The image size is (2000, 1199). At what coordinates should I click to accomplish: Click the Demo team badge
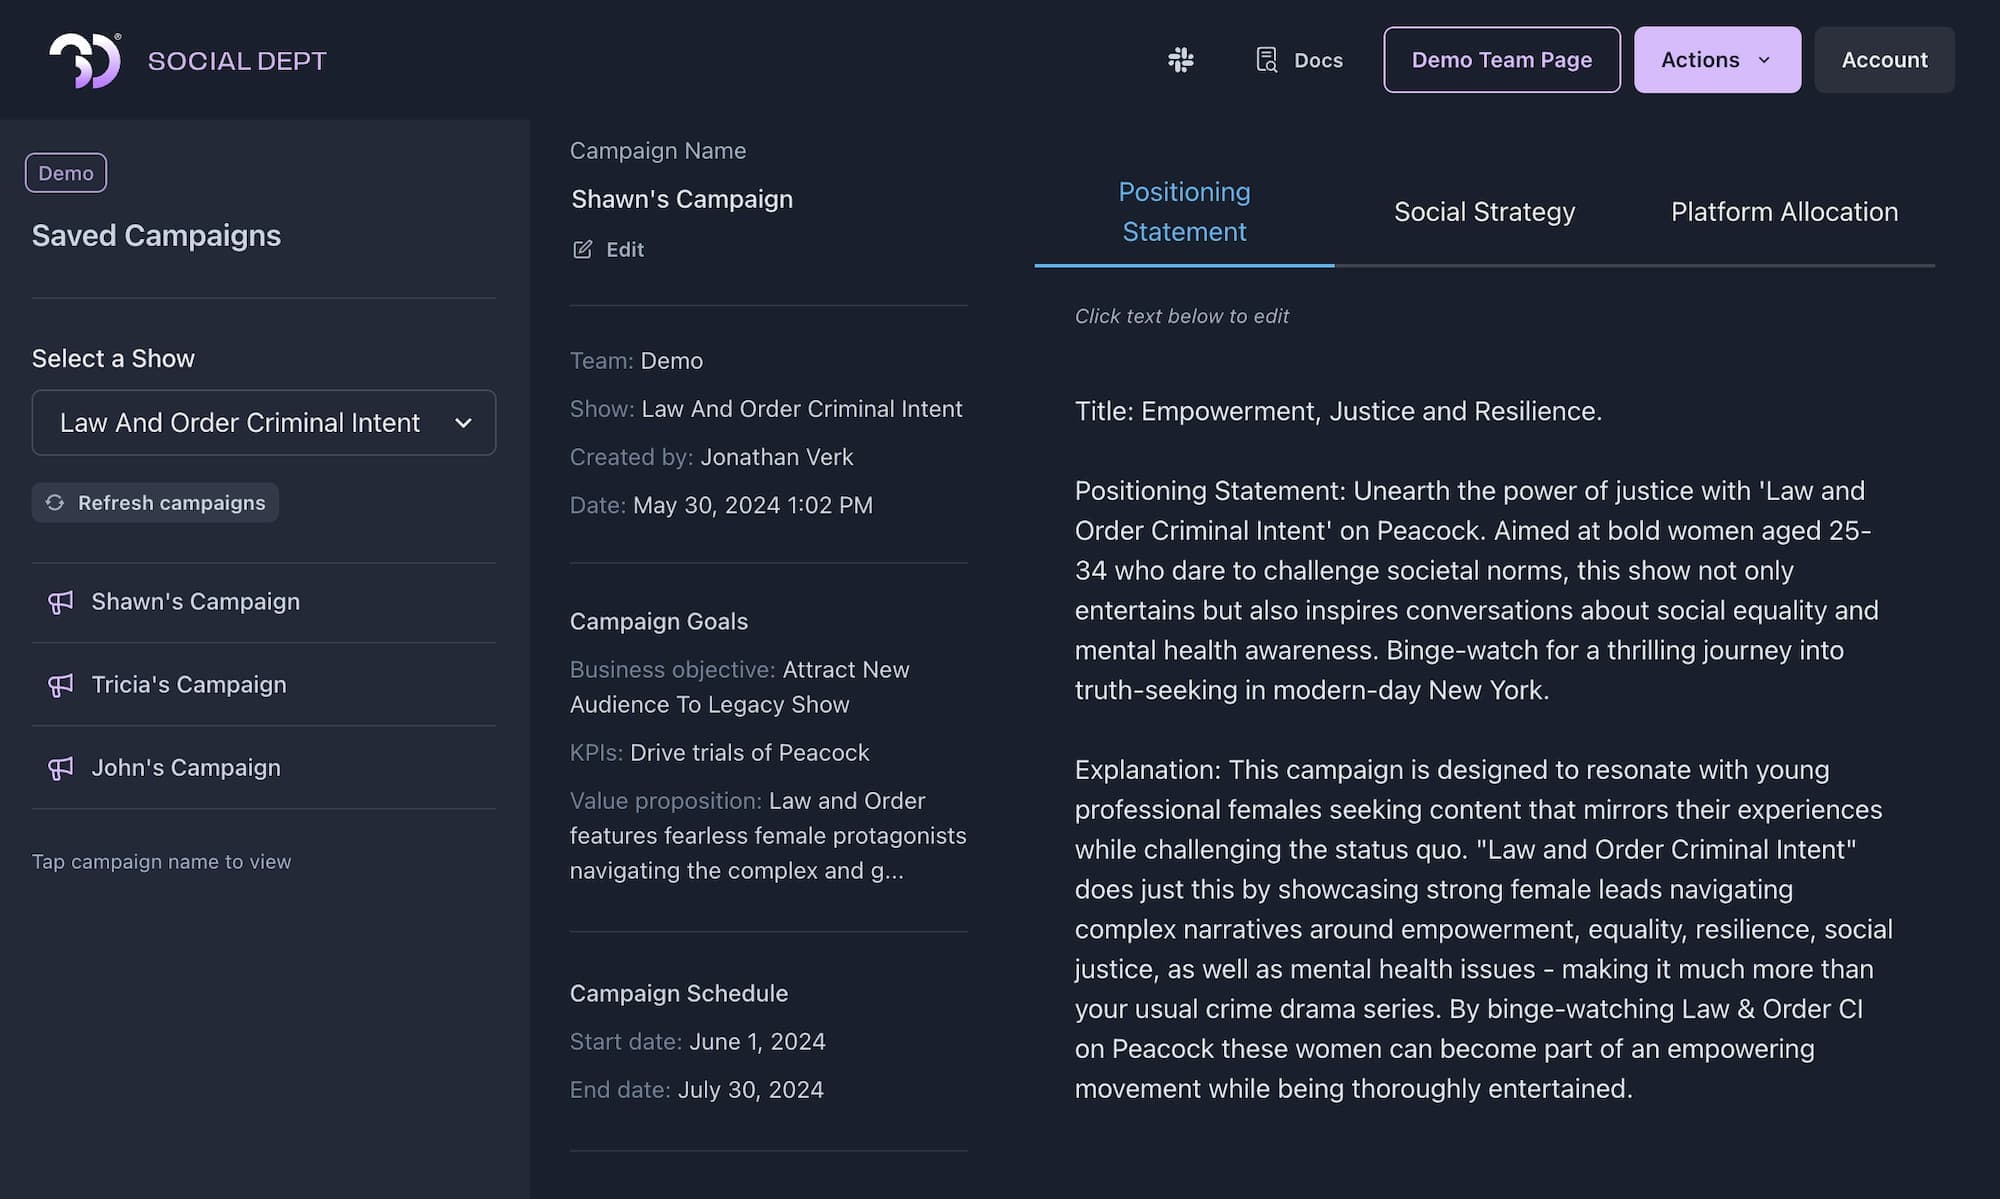pyautogui.click(x=66, y=173)
